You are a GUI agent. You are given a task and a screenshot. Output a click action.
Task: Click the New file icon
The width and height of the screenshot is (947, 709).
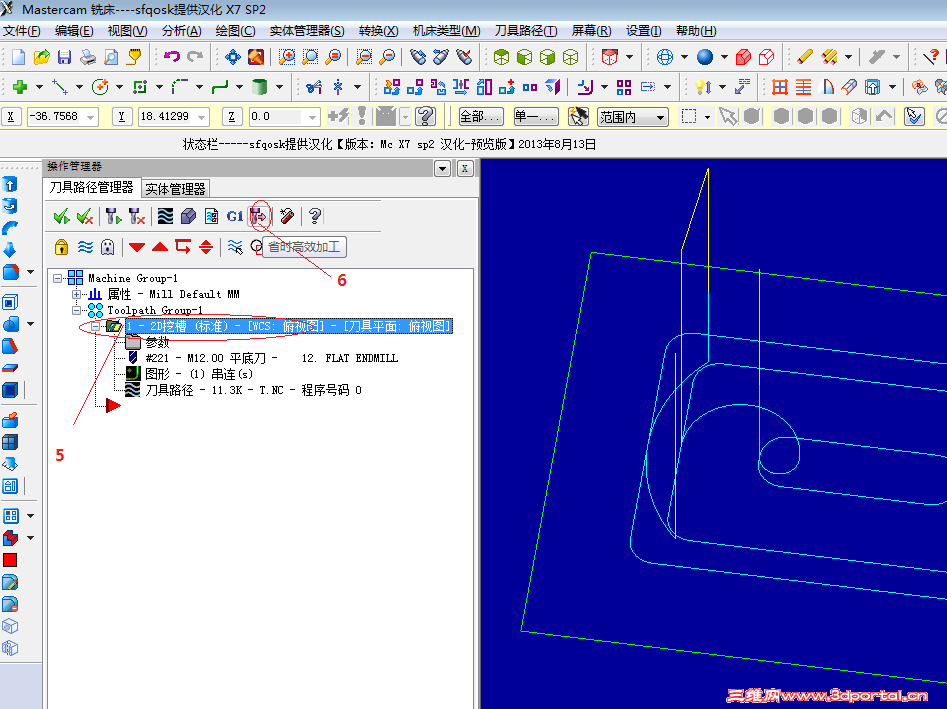point(18,57)
